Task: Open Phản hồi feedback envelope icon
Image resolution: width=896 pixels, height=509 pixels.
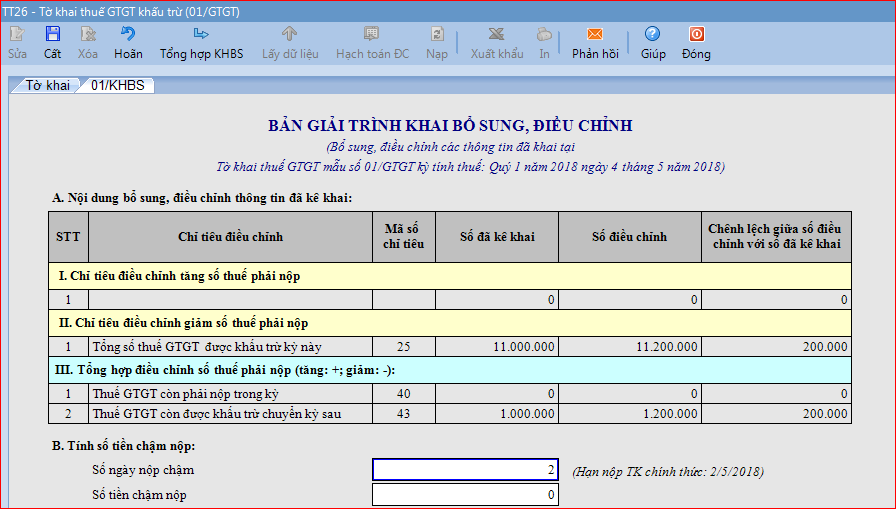Action: pyautogui.click(x=595, y=34)
